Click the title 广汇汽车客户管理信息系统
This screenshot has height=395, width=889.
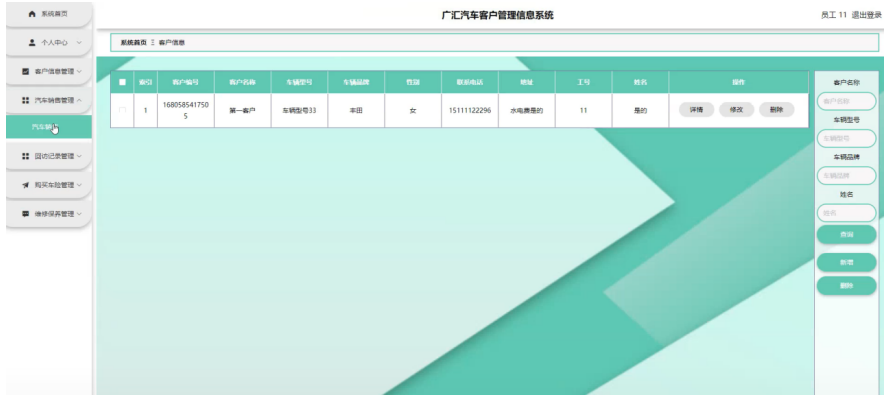[497, 15]
